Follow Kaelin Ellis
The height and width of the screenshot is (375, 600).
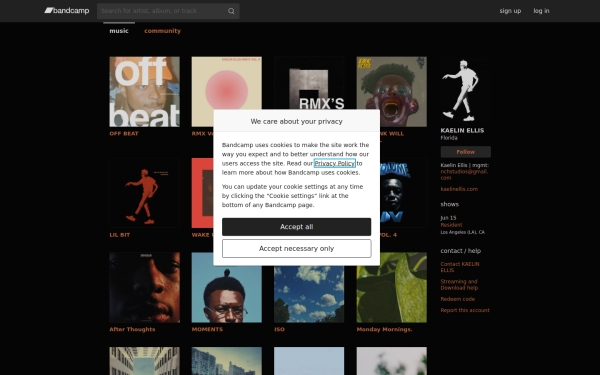[466, 152]
